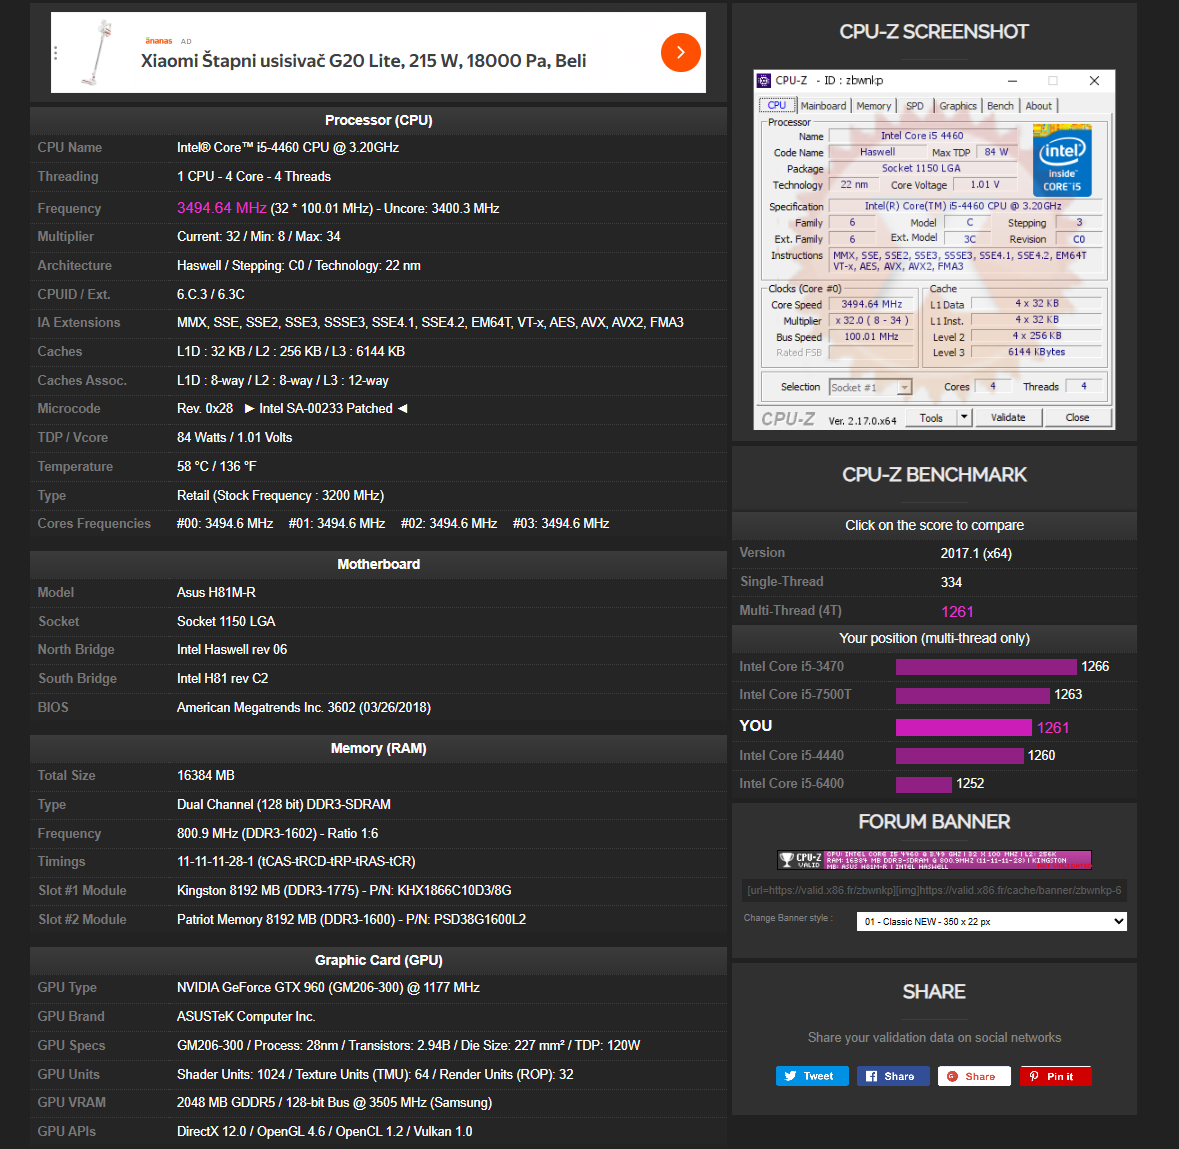Screen dimensions: 1179x1149
Task: Click the Kingston KHX1866C10D3/8G module entry
Action: pos(344,890)
